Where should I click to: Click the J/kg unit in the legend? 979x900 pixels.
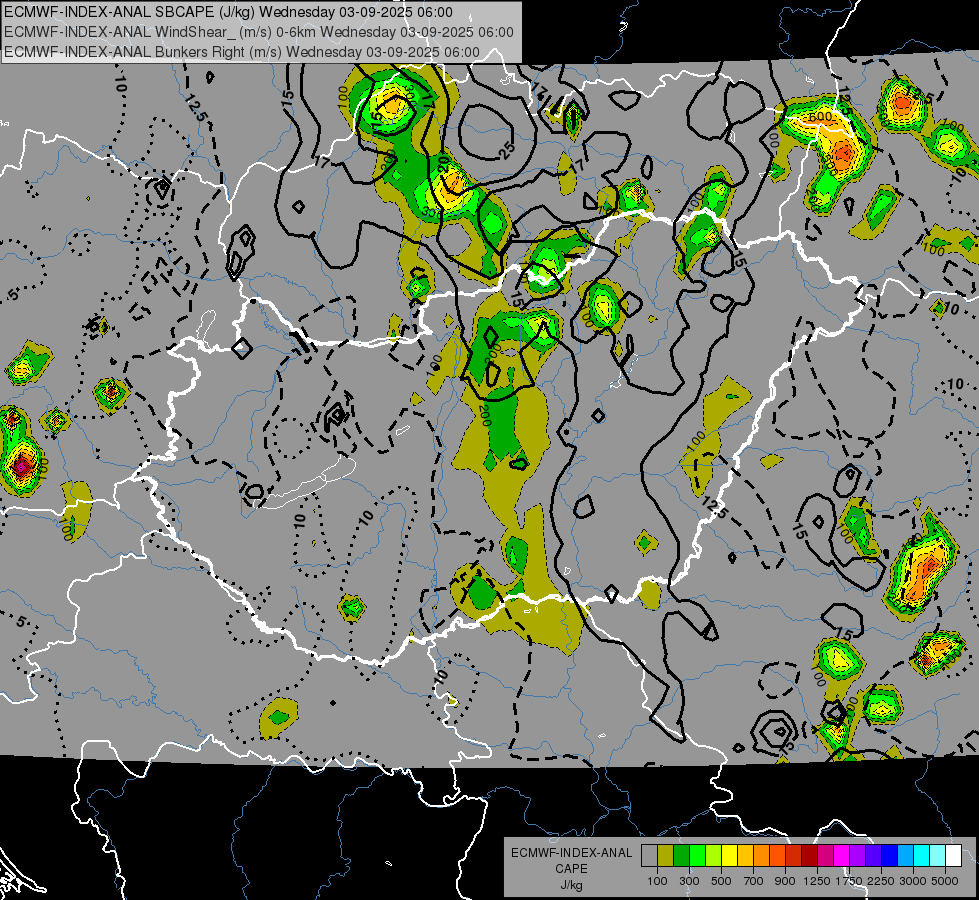(571, 884)
